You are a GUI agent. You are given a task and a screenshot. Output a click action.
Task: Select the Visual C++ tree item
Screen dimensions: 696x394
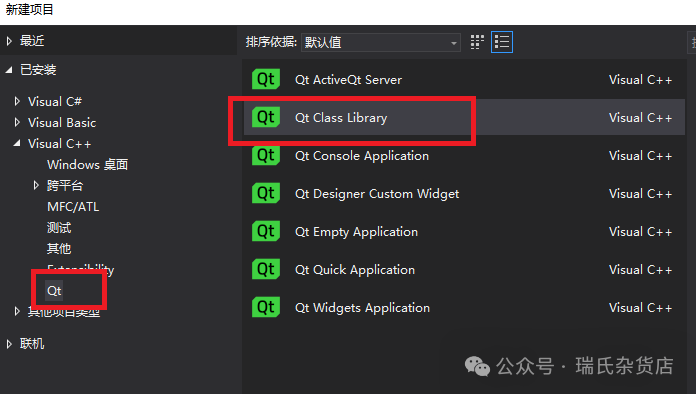click(x=59, y=144)
